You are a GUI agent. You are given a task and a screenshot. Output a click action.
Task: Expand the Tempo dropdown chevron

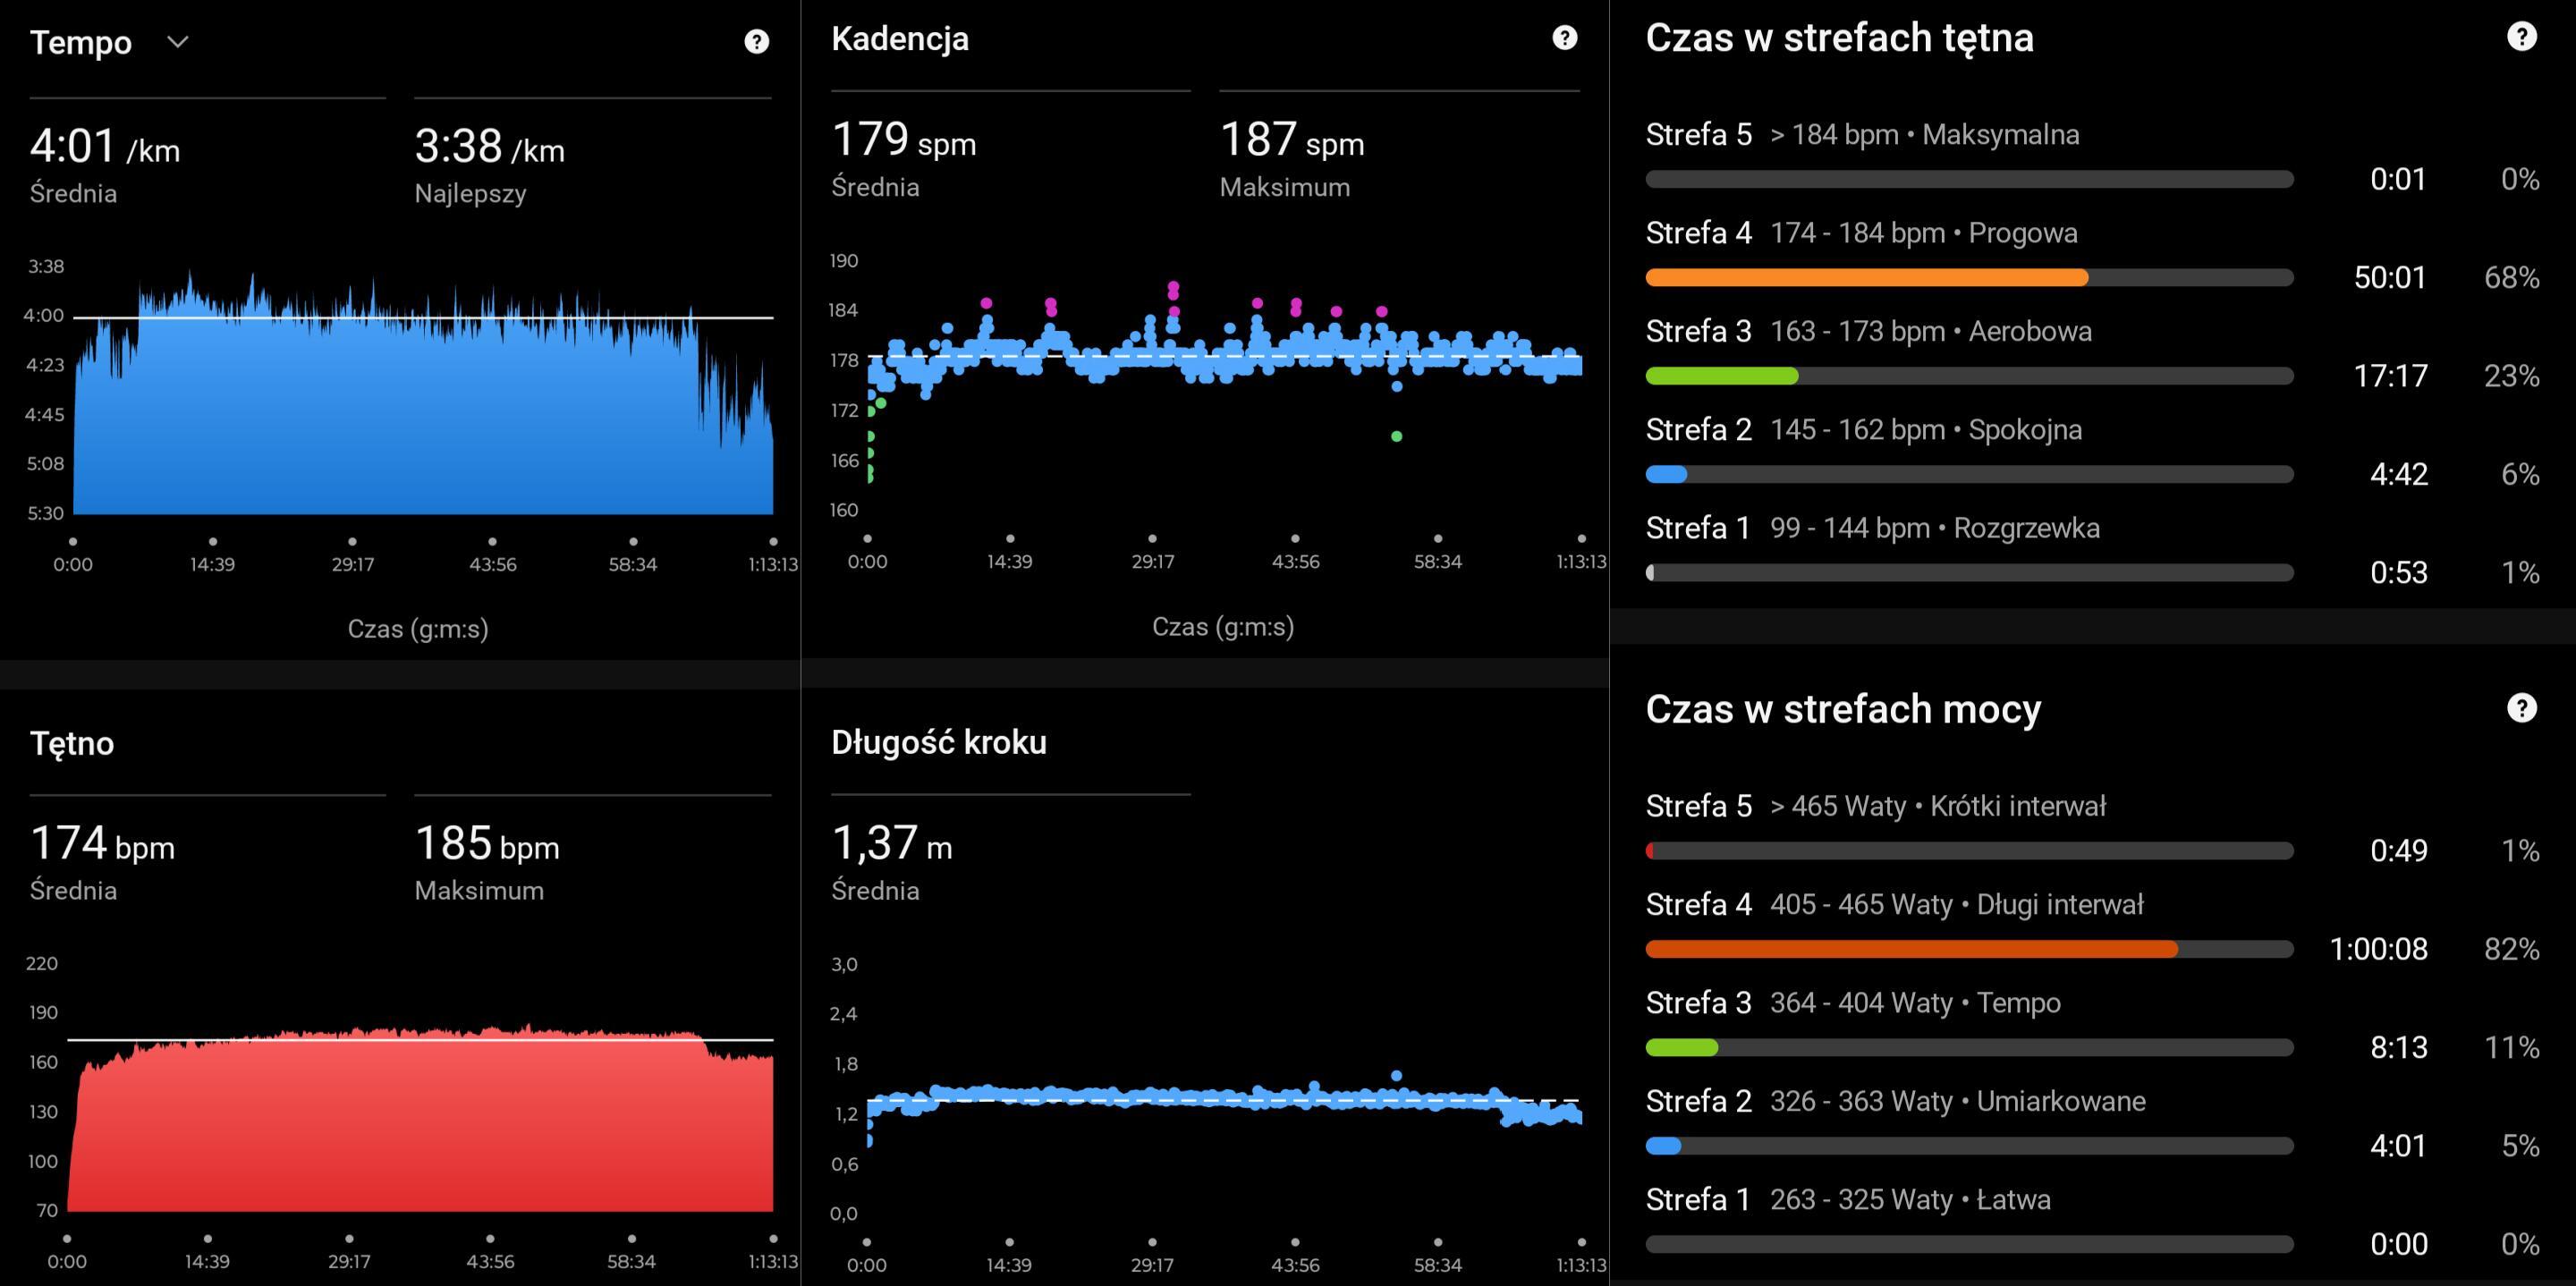[x=177, y=42]
